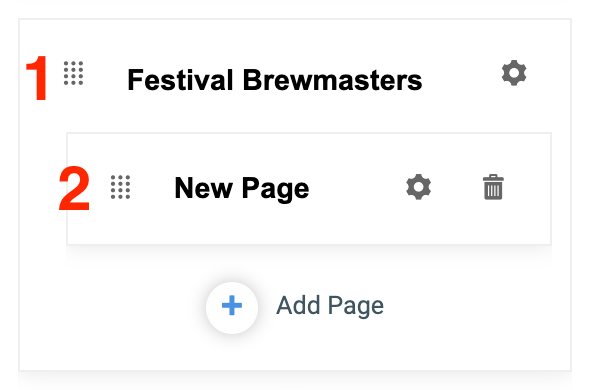Open the New Page settings gear
The height and width of the screenshot is (390, 592).
(x=418, y=187)
